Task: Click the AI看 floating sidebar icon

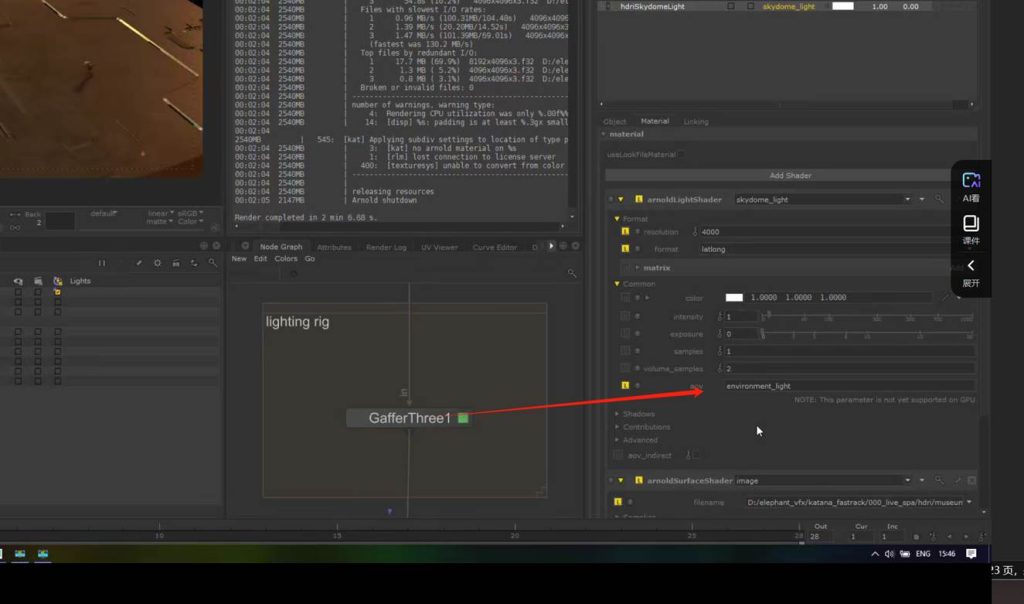Action: pos(971,184)
